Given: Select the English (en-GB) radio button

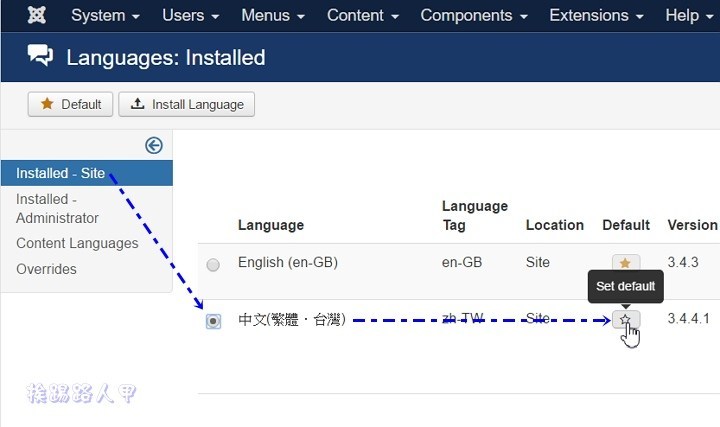Looking at the screenshot, I should pyautogui.click(x=213, y=265).
